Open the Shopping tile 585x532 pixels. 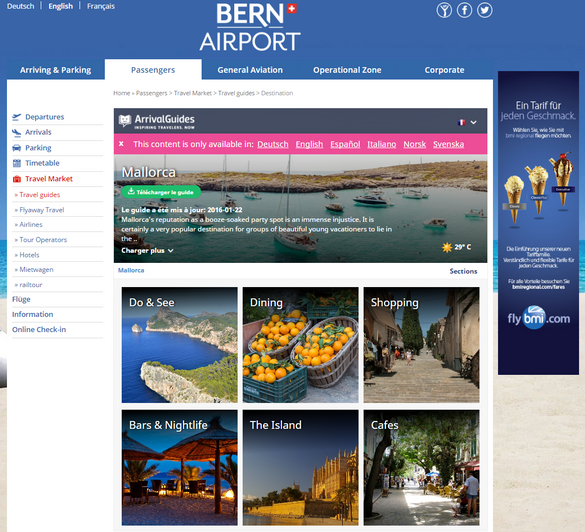coord(422,345)
